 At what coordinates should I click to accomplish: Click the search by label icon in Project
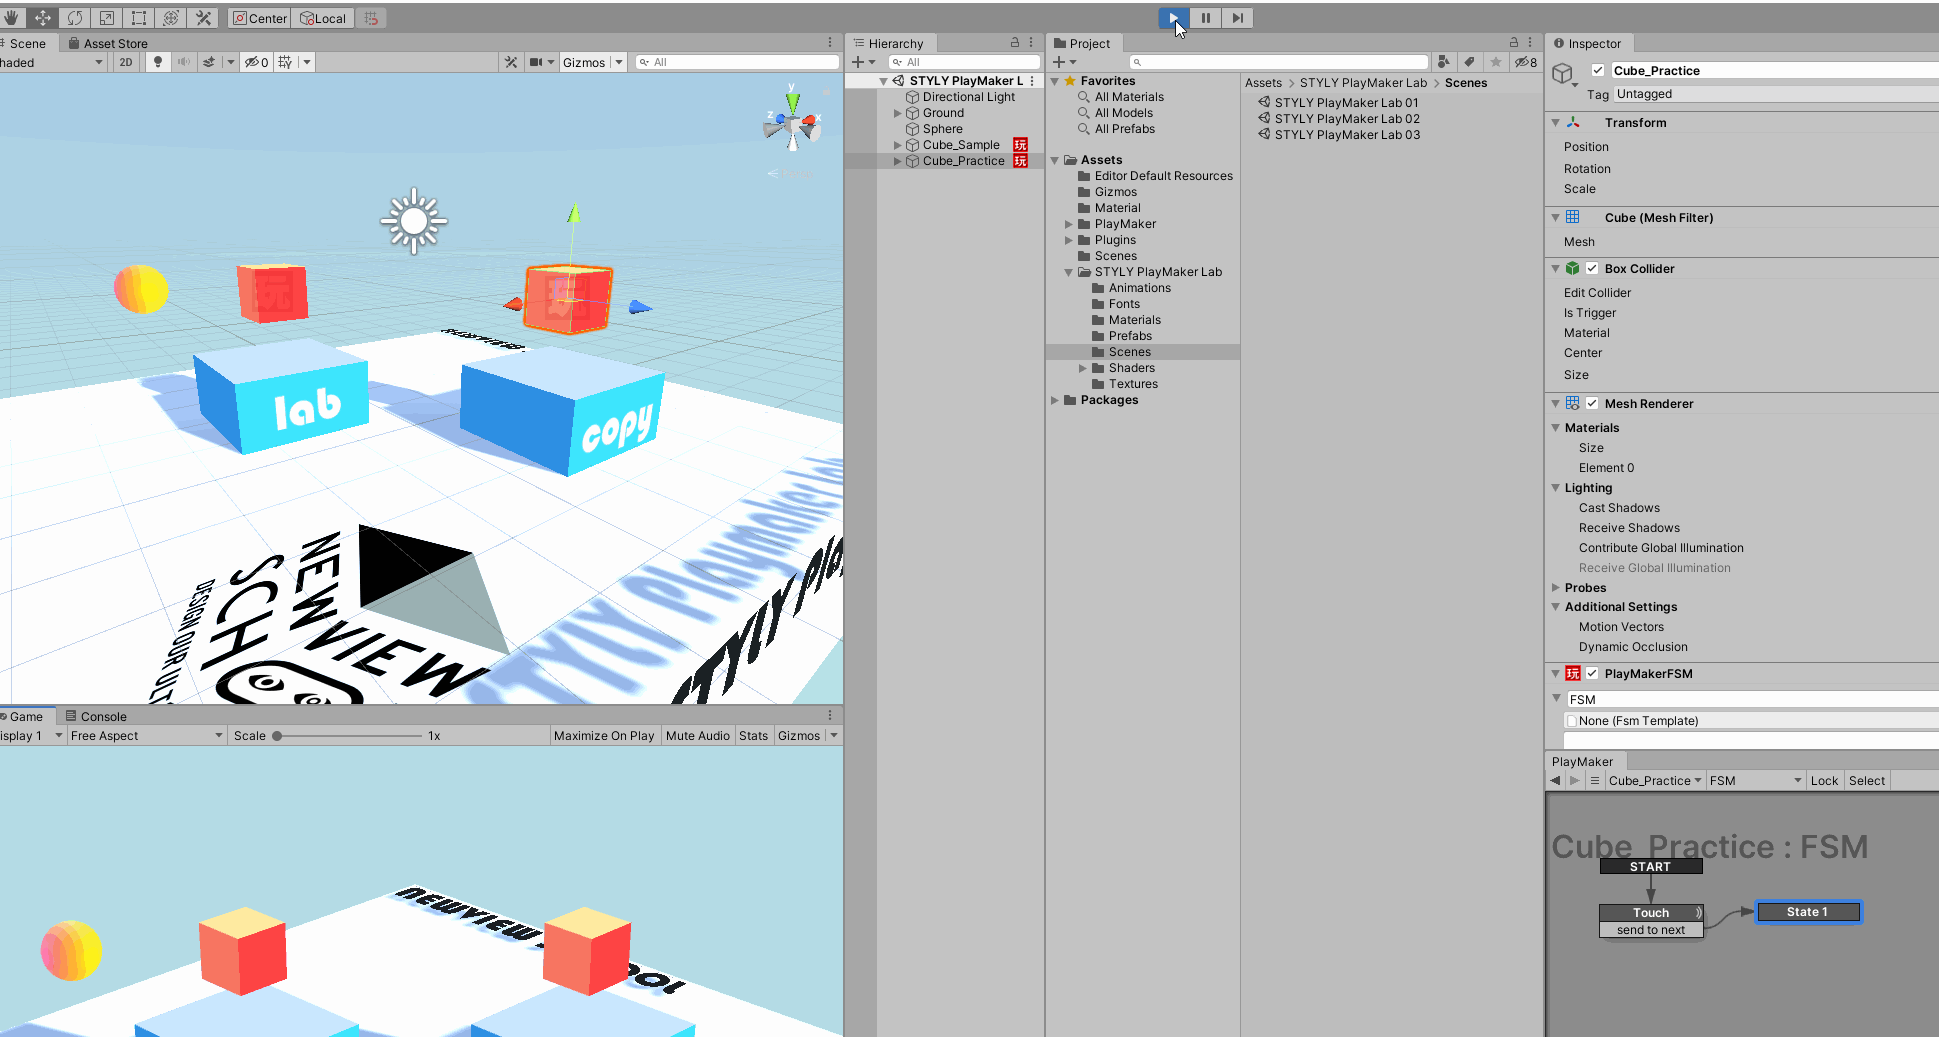(x=1469, y=62)
